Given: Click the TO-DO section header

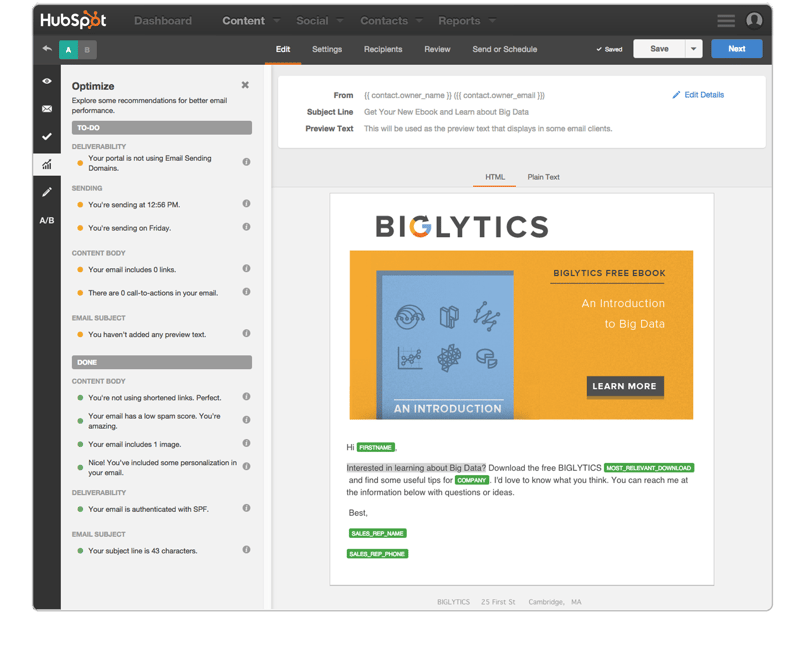Looking at the screenshot, I should tap(162, 128).
